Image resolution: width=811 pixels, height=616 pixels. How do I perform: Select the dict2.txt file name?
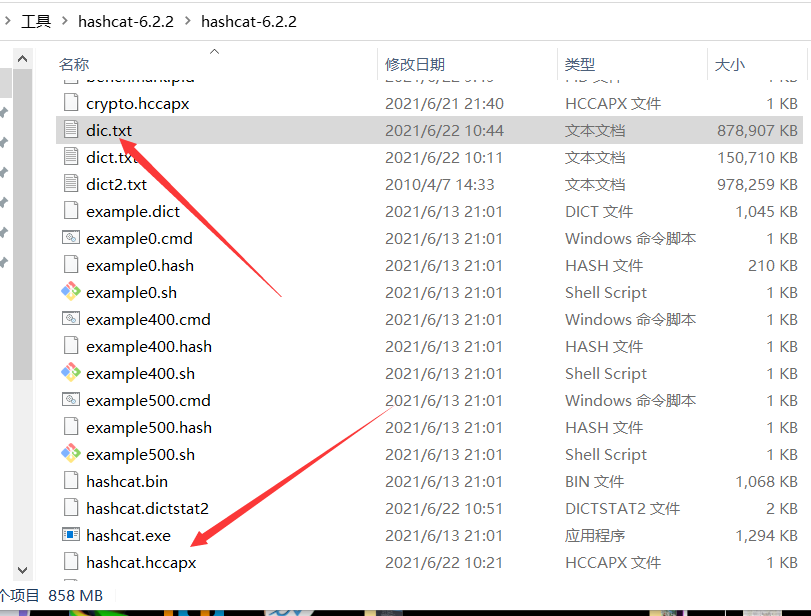coord(116,185)
